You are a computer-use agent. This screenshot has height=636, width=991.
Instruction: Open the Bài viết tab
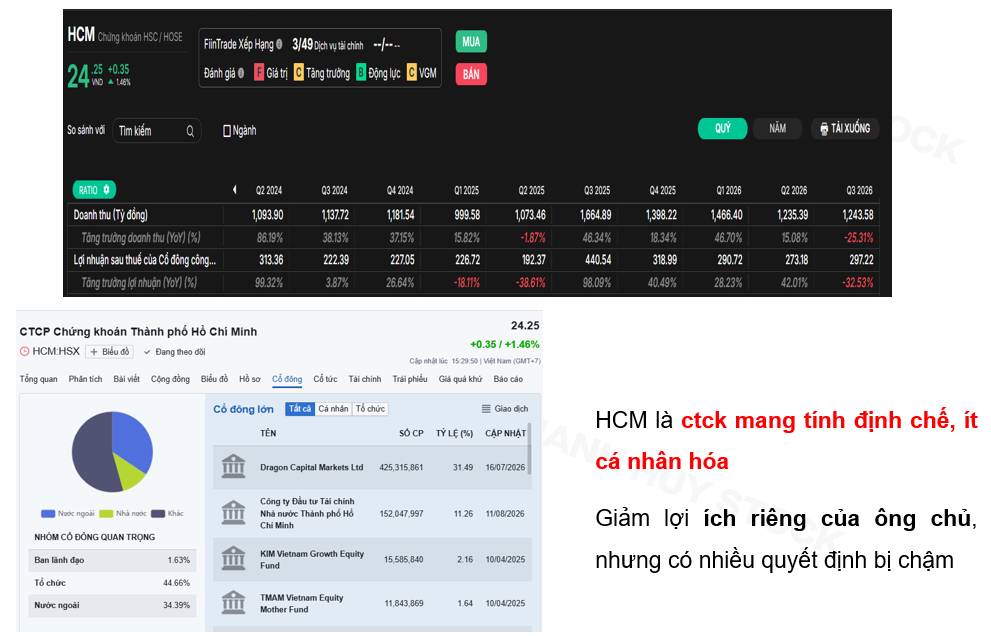coord(126,379)
